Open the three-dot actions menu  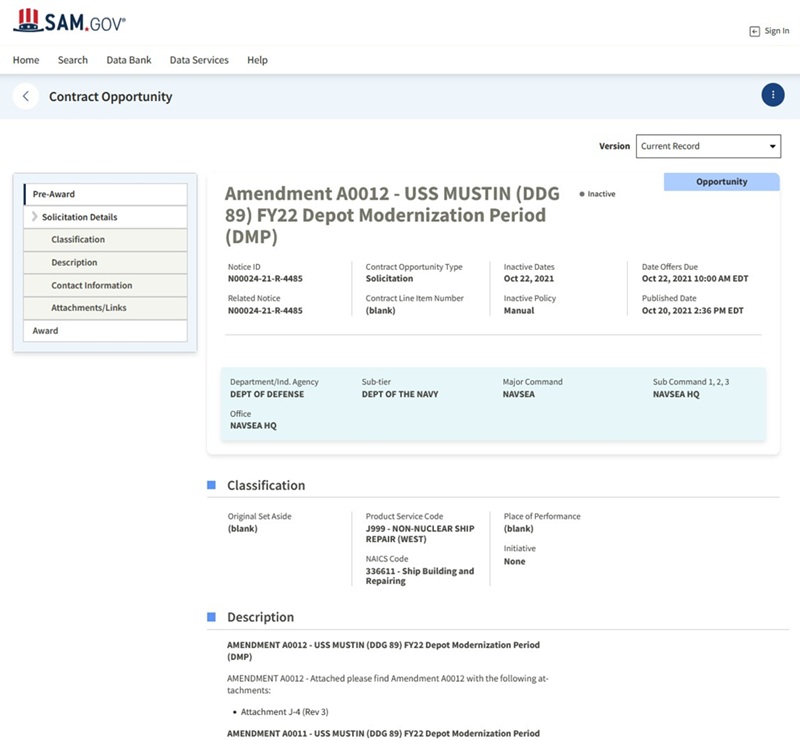(x=772, y=95)
